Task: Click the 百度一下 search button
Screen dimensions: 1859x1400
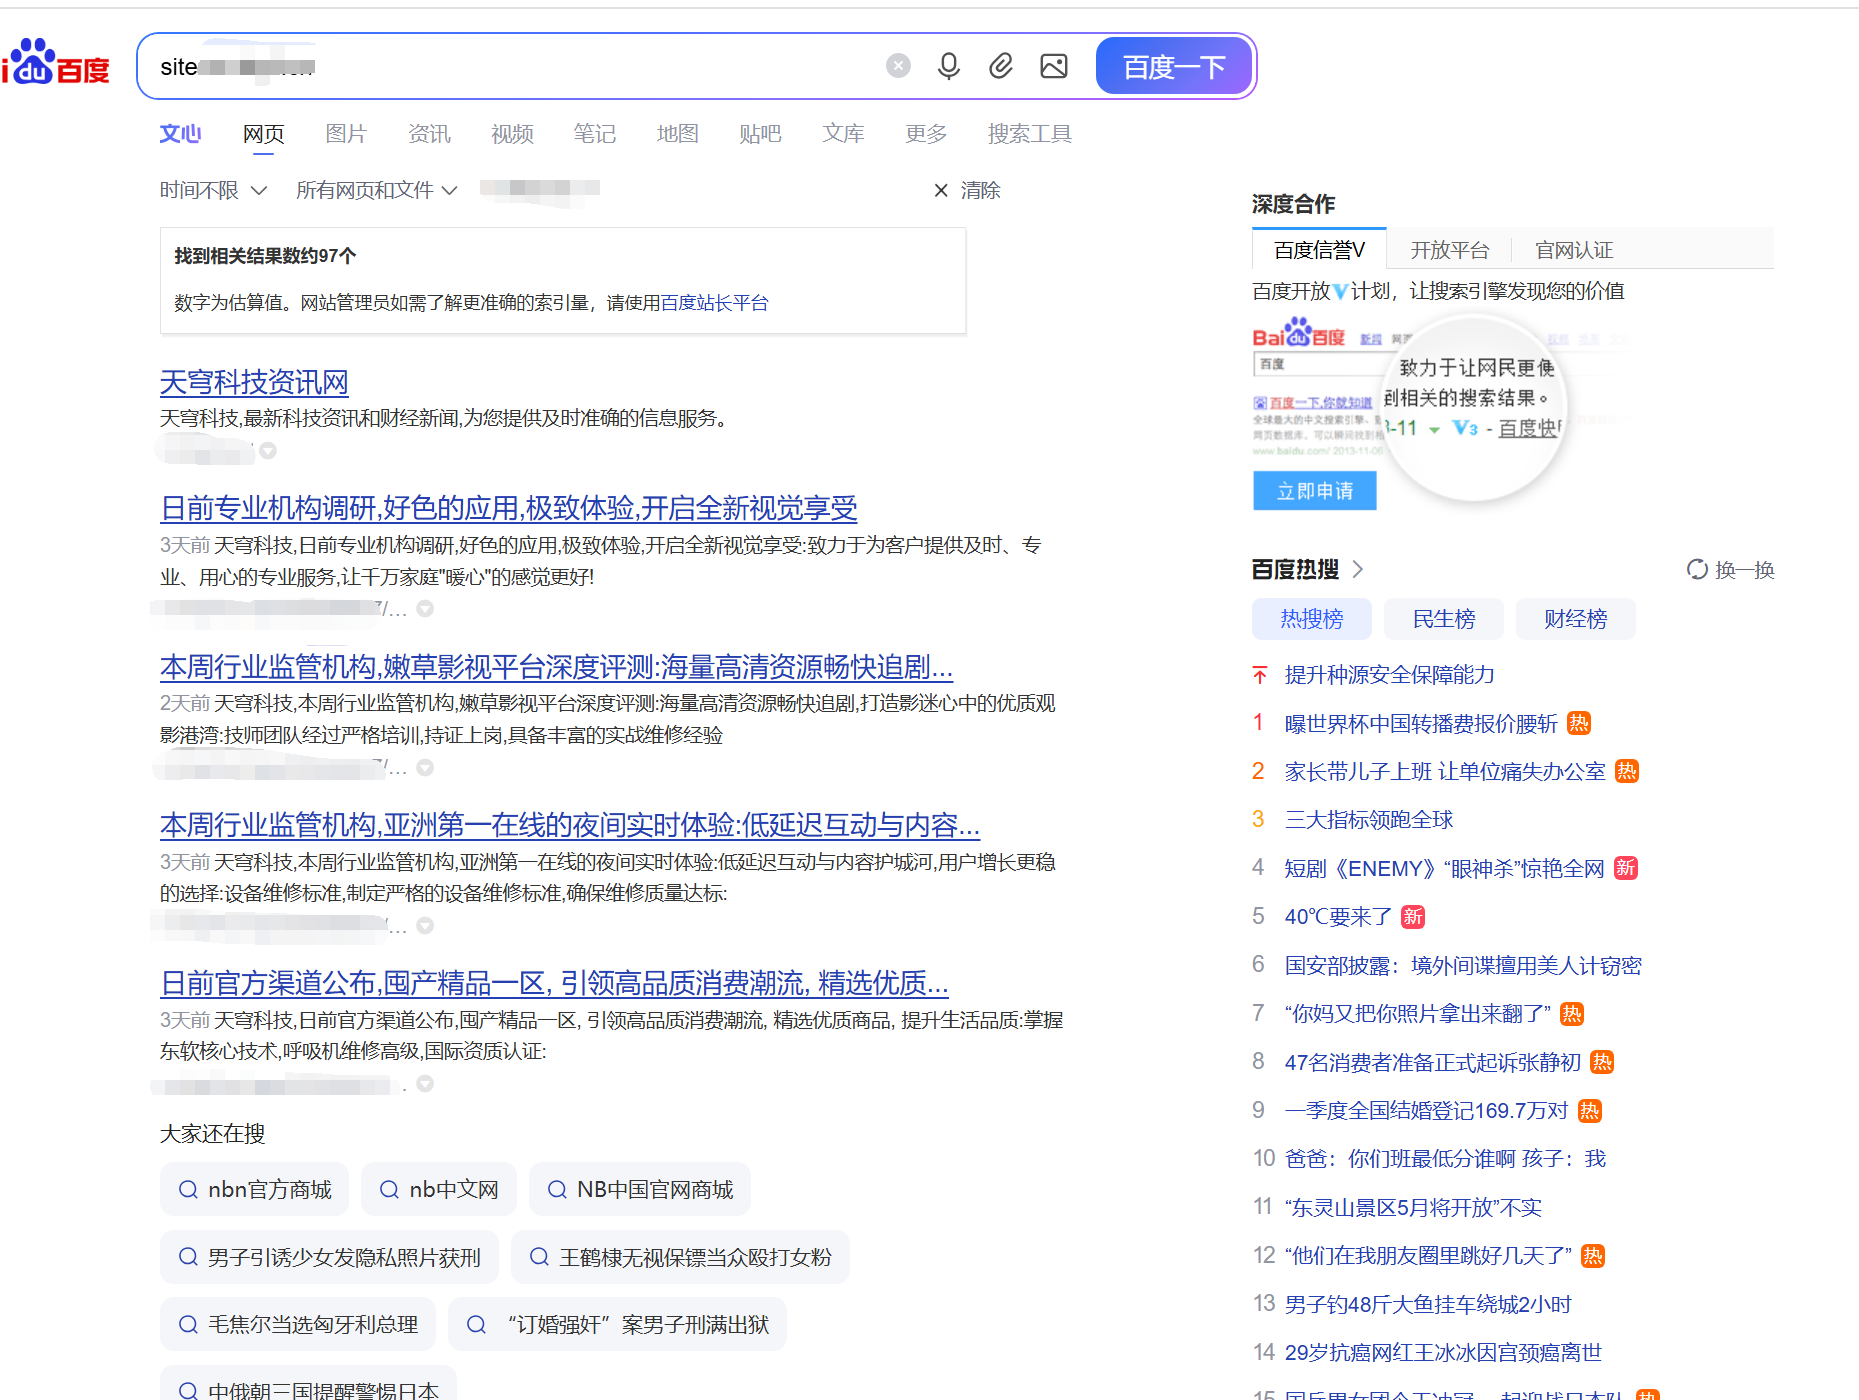Action: tap(1174, 66)
